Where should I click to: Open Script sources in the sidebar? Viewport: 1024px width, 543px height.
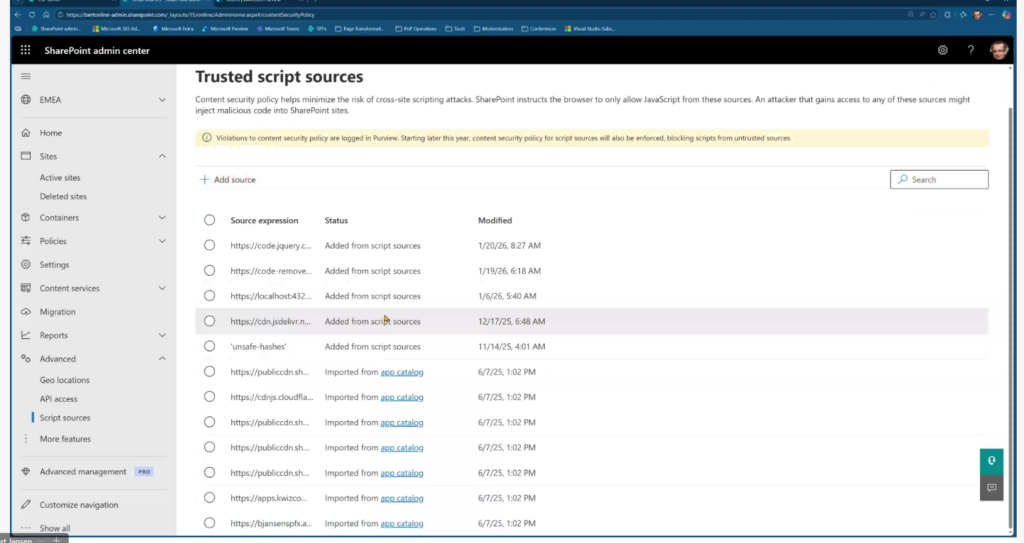click(65, 418)
